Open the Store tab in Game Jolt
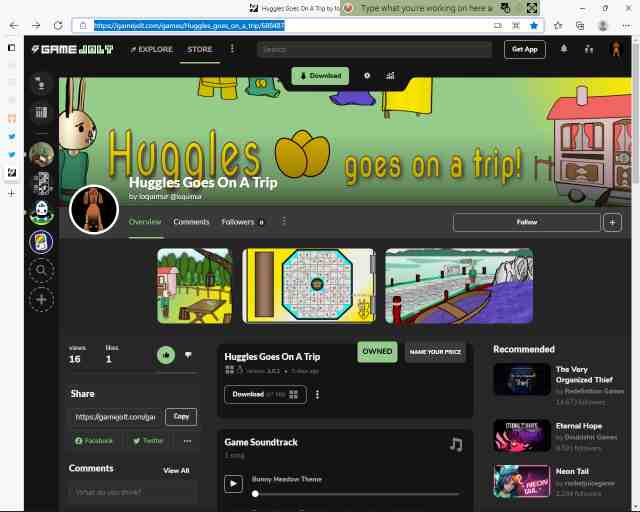Screen dimensions: 640x512 coord(200,49)
